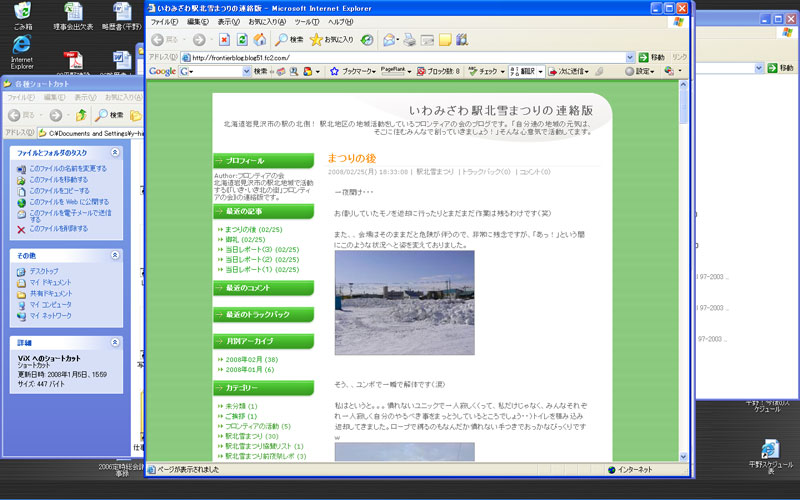Click マイ ドキュメント in the その他 panel
Image resolution: width=800 pixels, height=500 pixels.
(x=50, y=282)
